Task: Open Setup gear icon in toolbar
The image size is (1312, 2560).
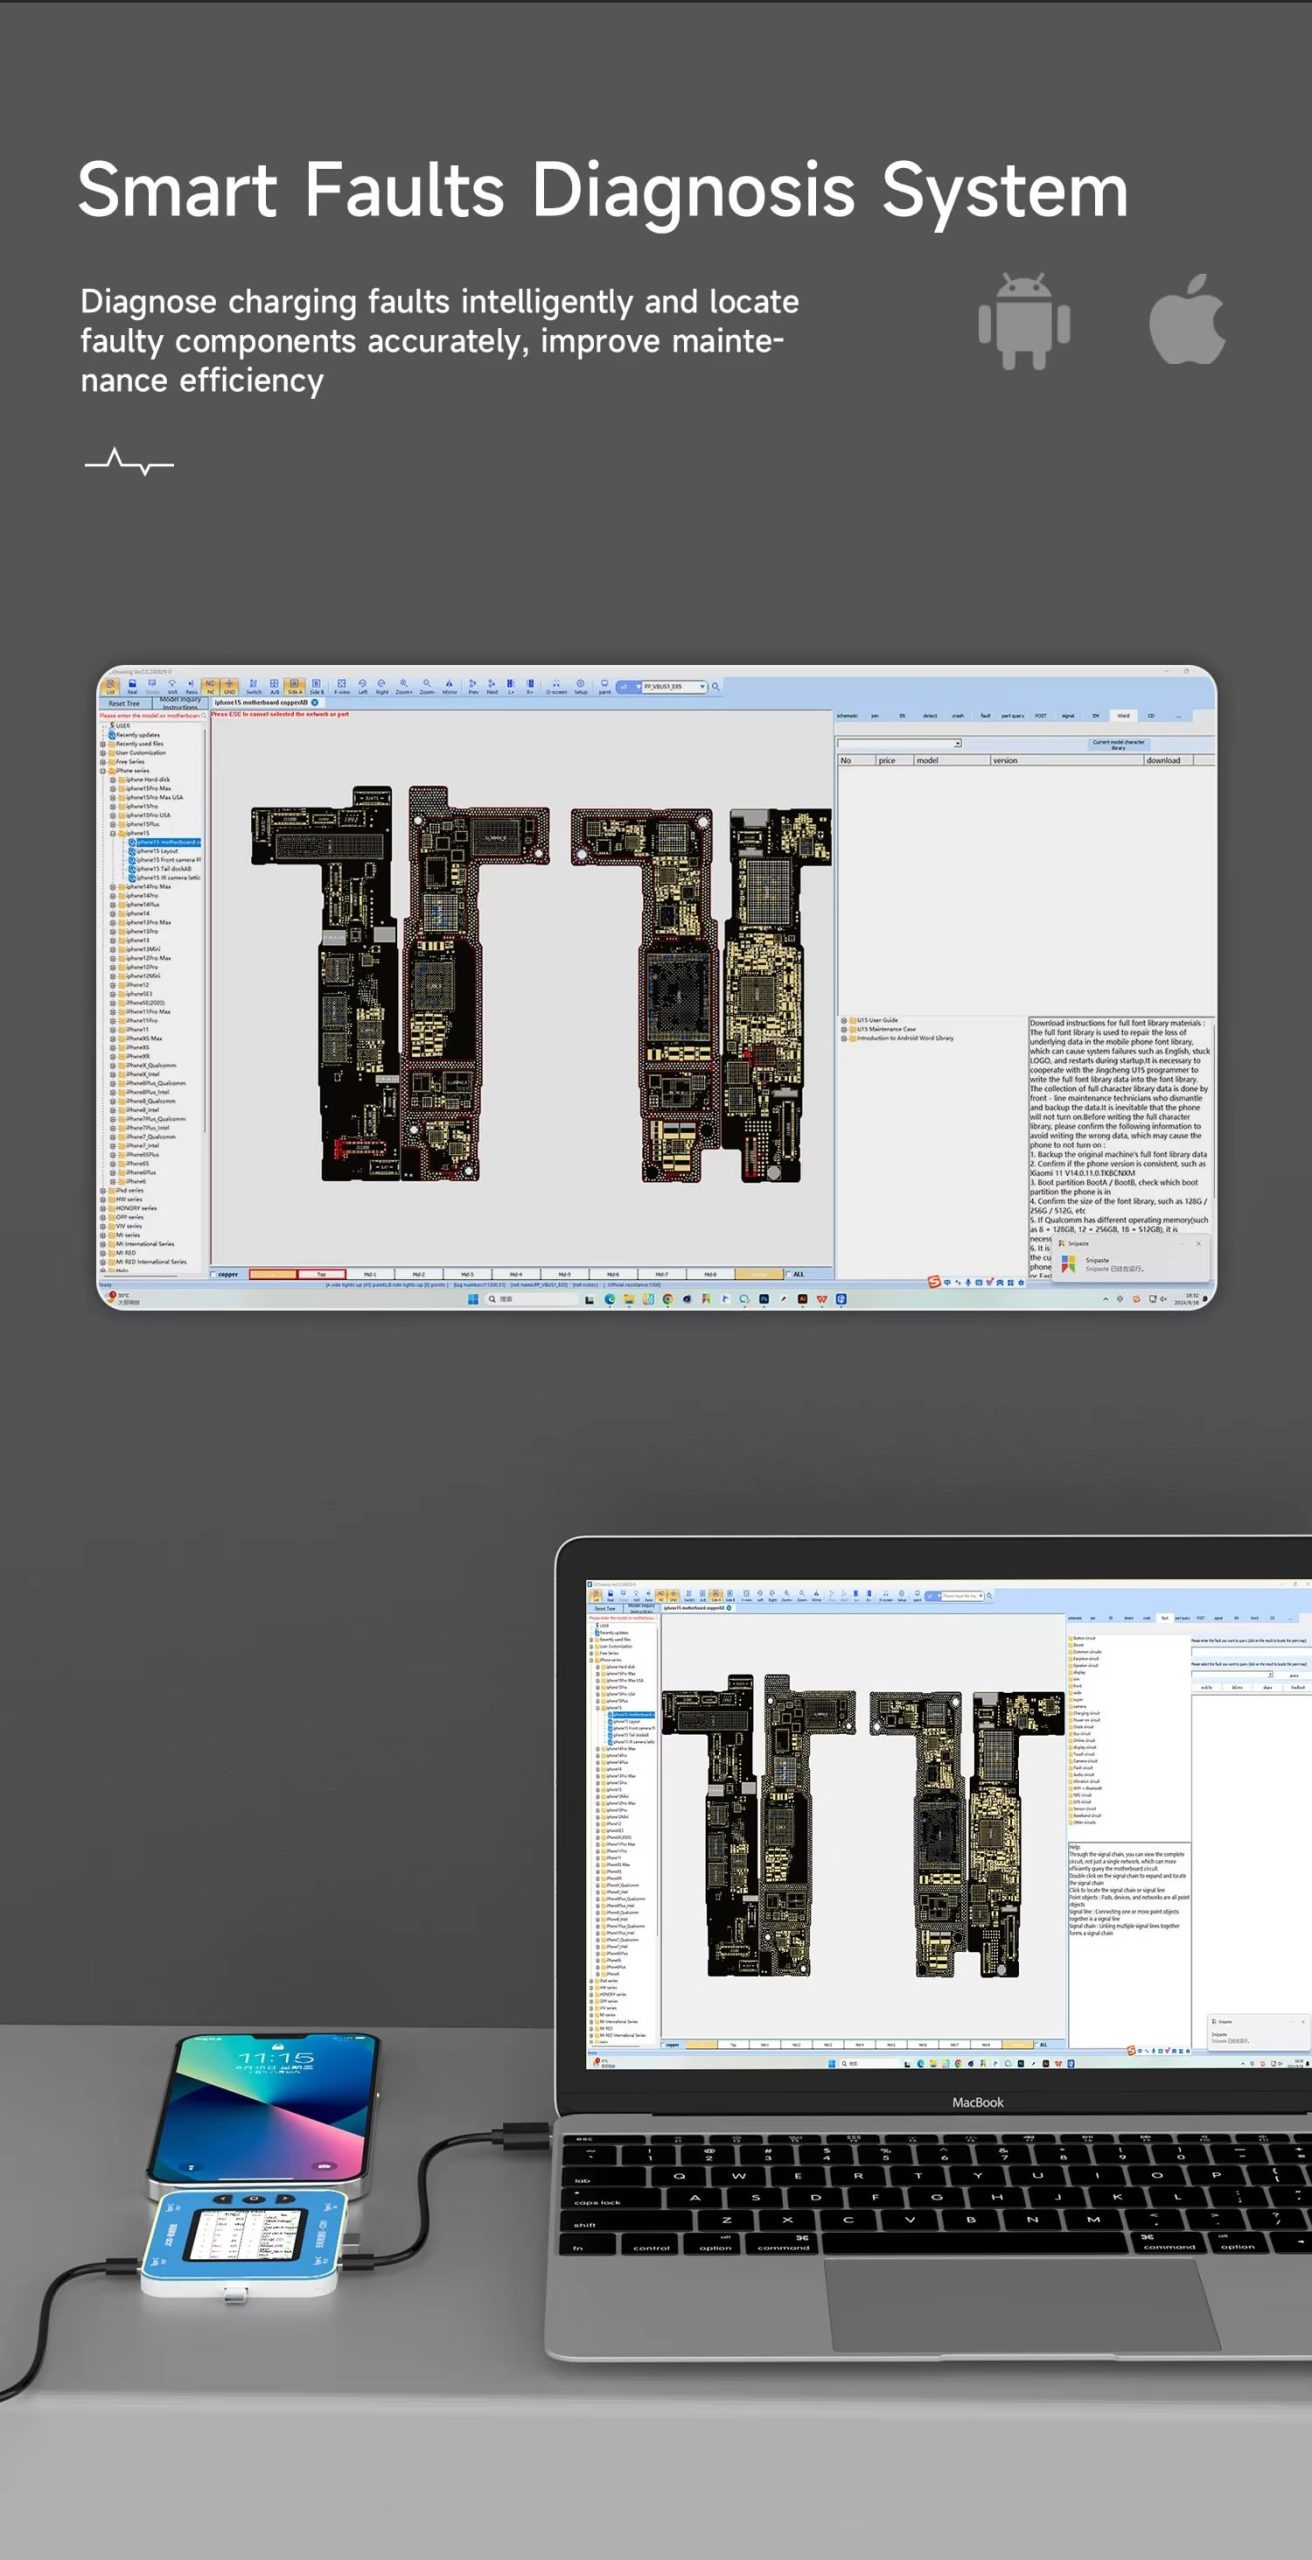Action: pos(580,686)
